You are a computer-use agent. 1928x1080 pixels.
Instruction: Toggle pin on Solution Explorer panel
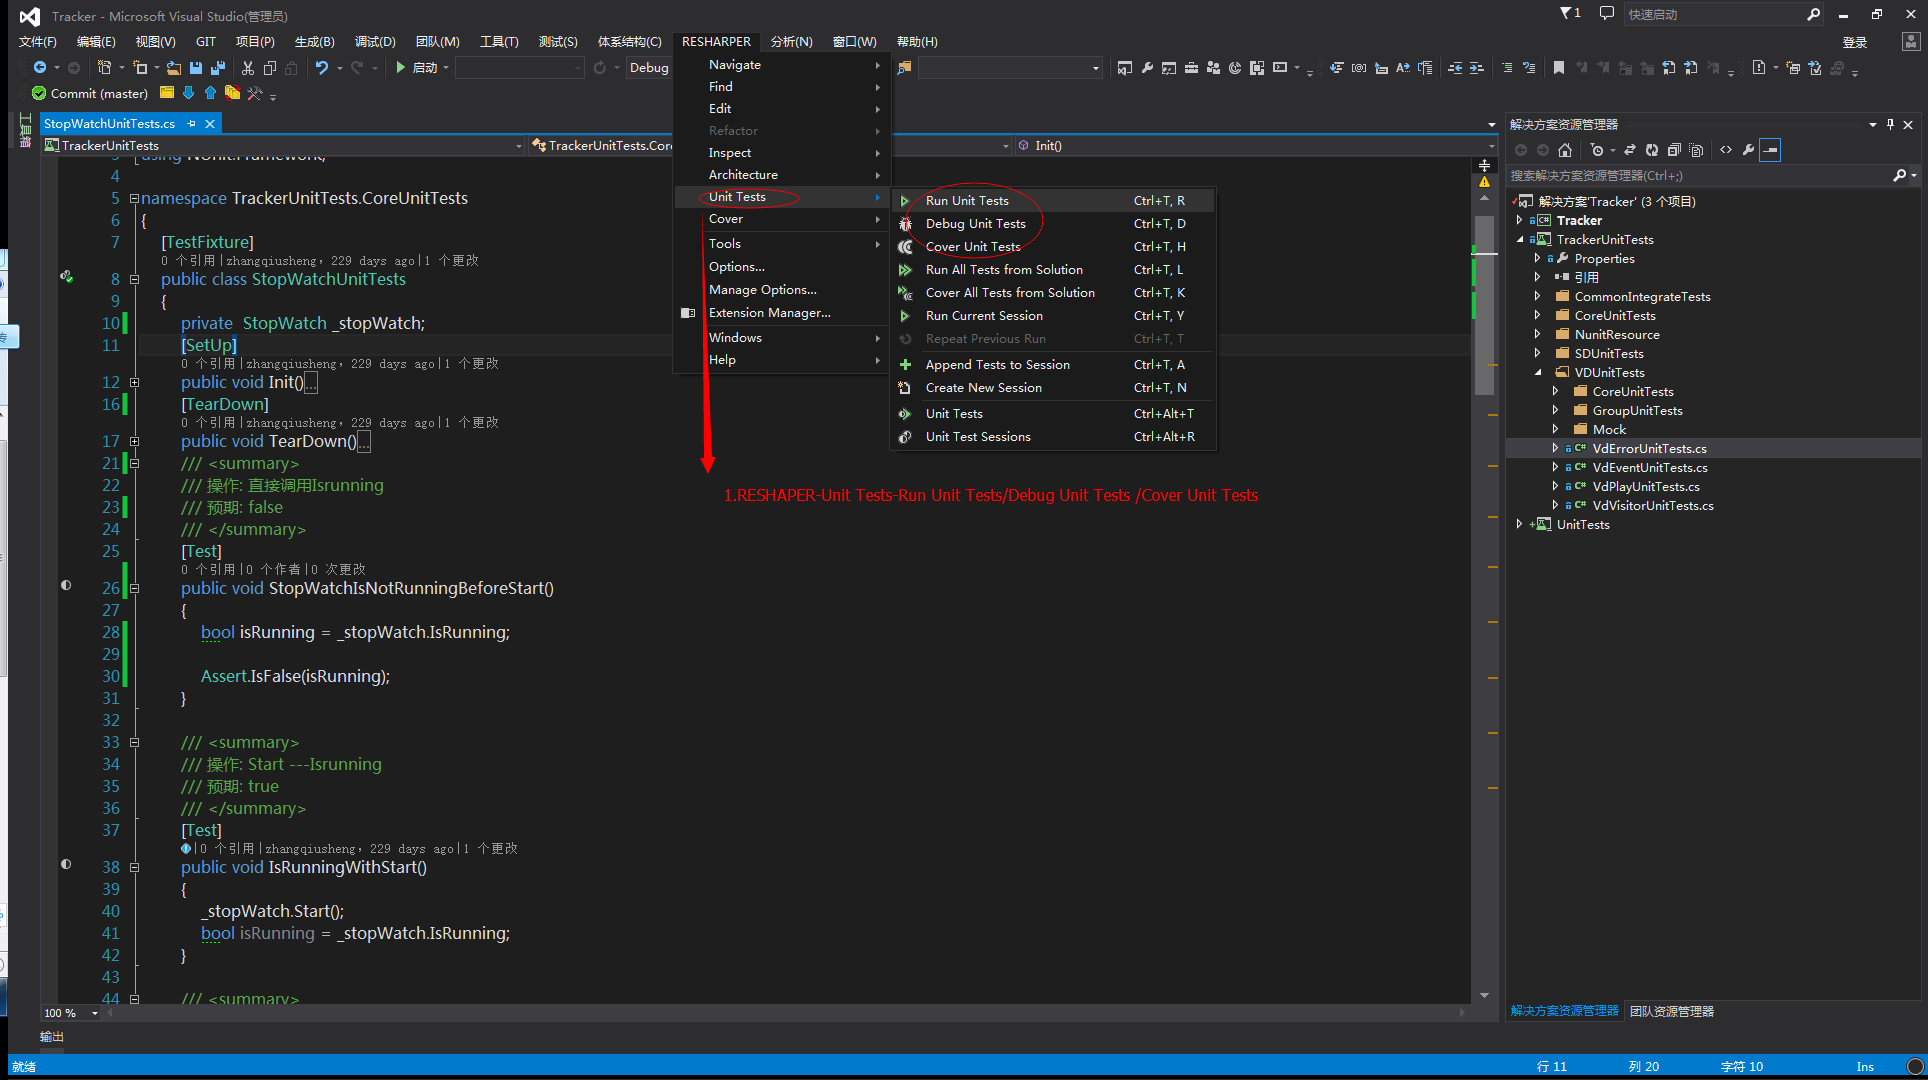click(x=1890, y=124)
